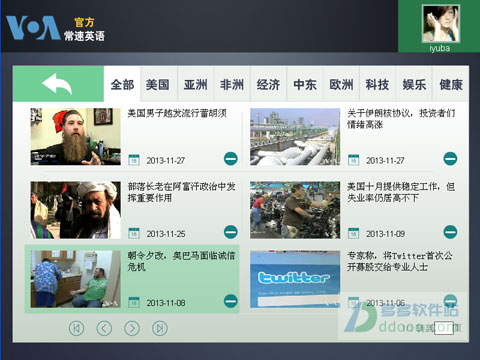Open the 非洲 category tab

click(232, 84)
